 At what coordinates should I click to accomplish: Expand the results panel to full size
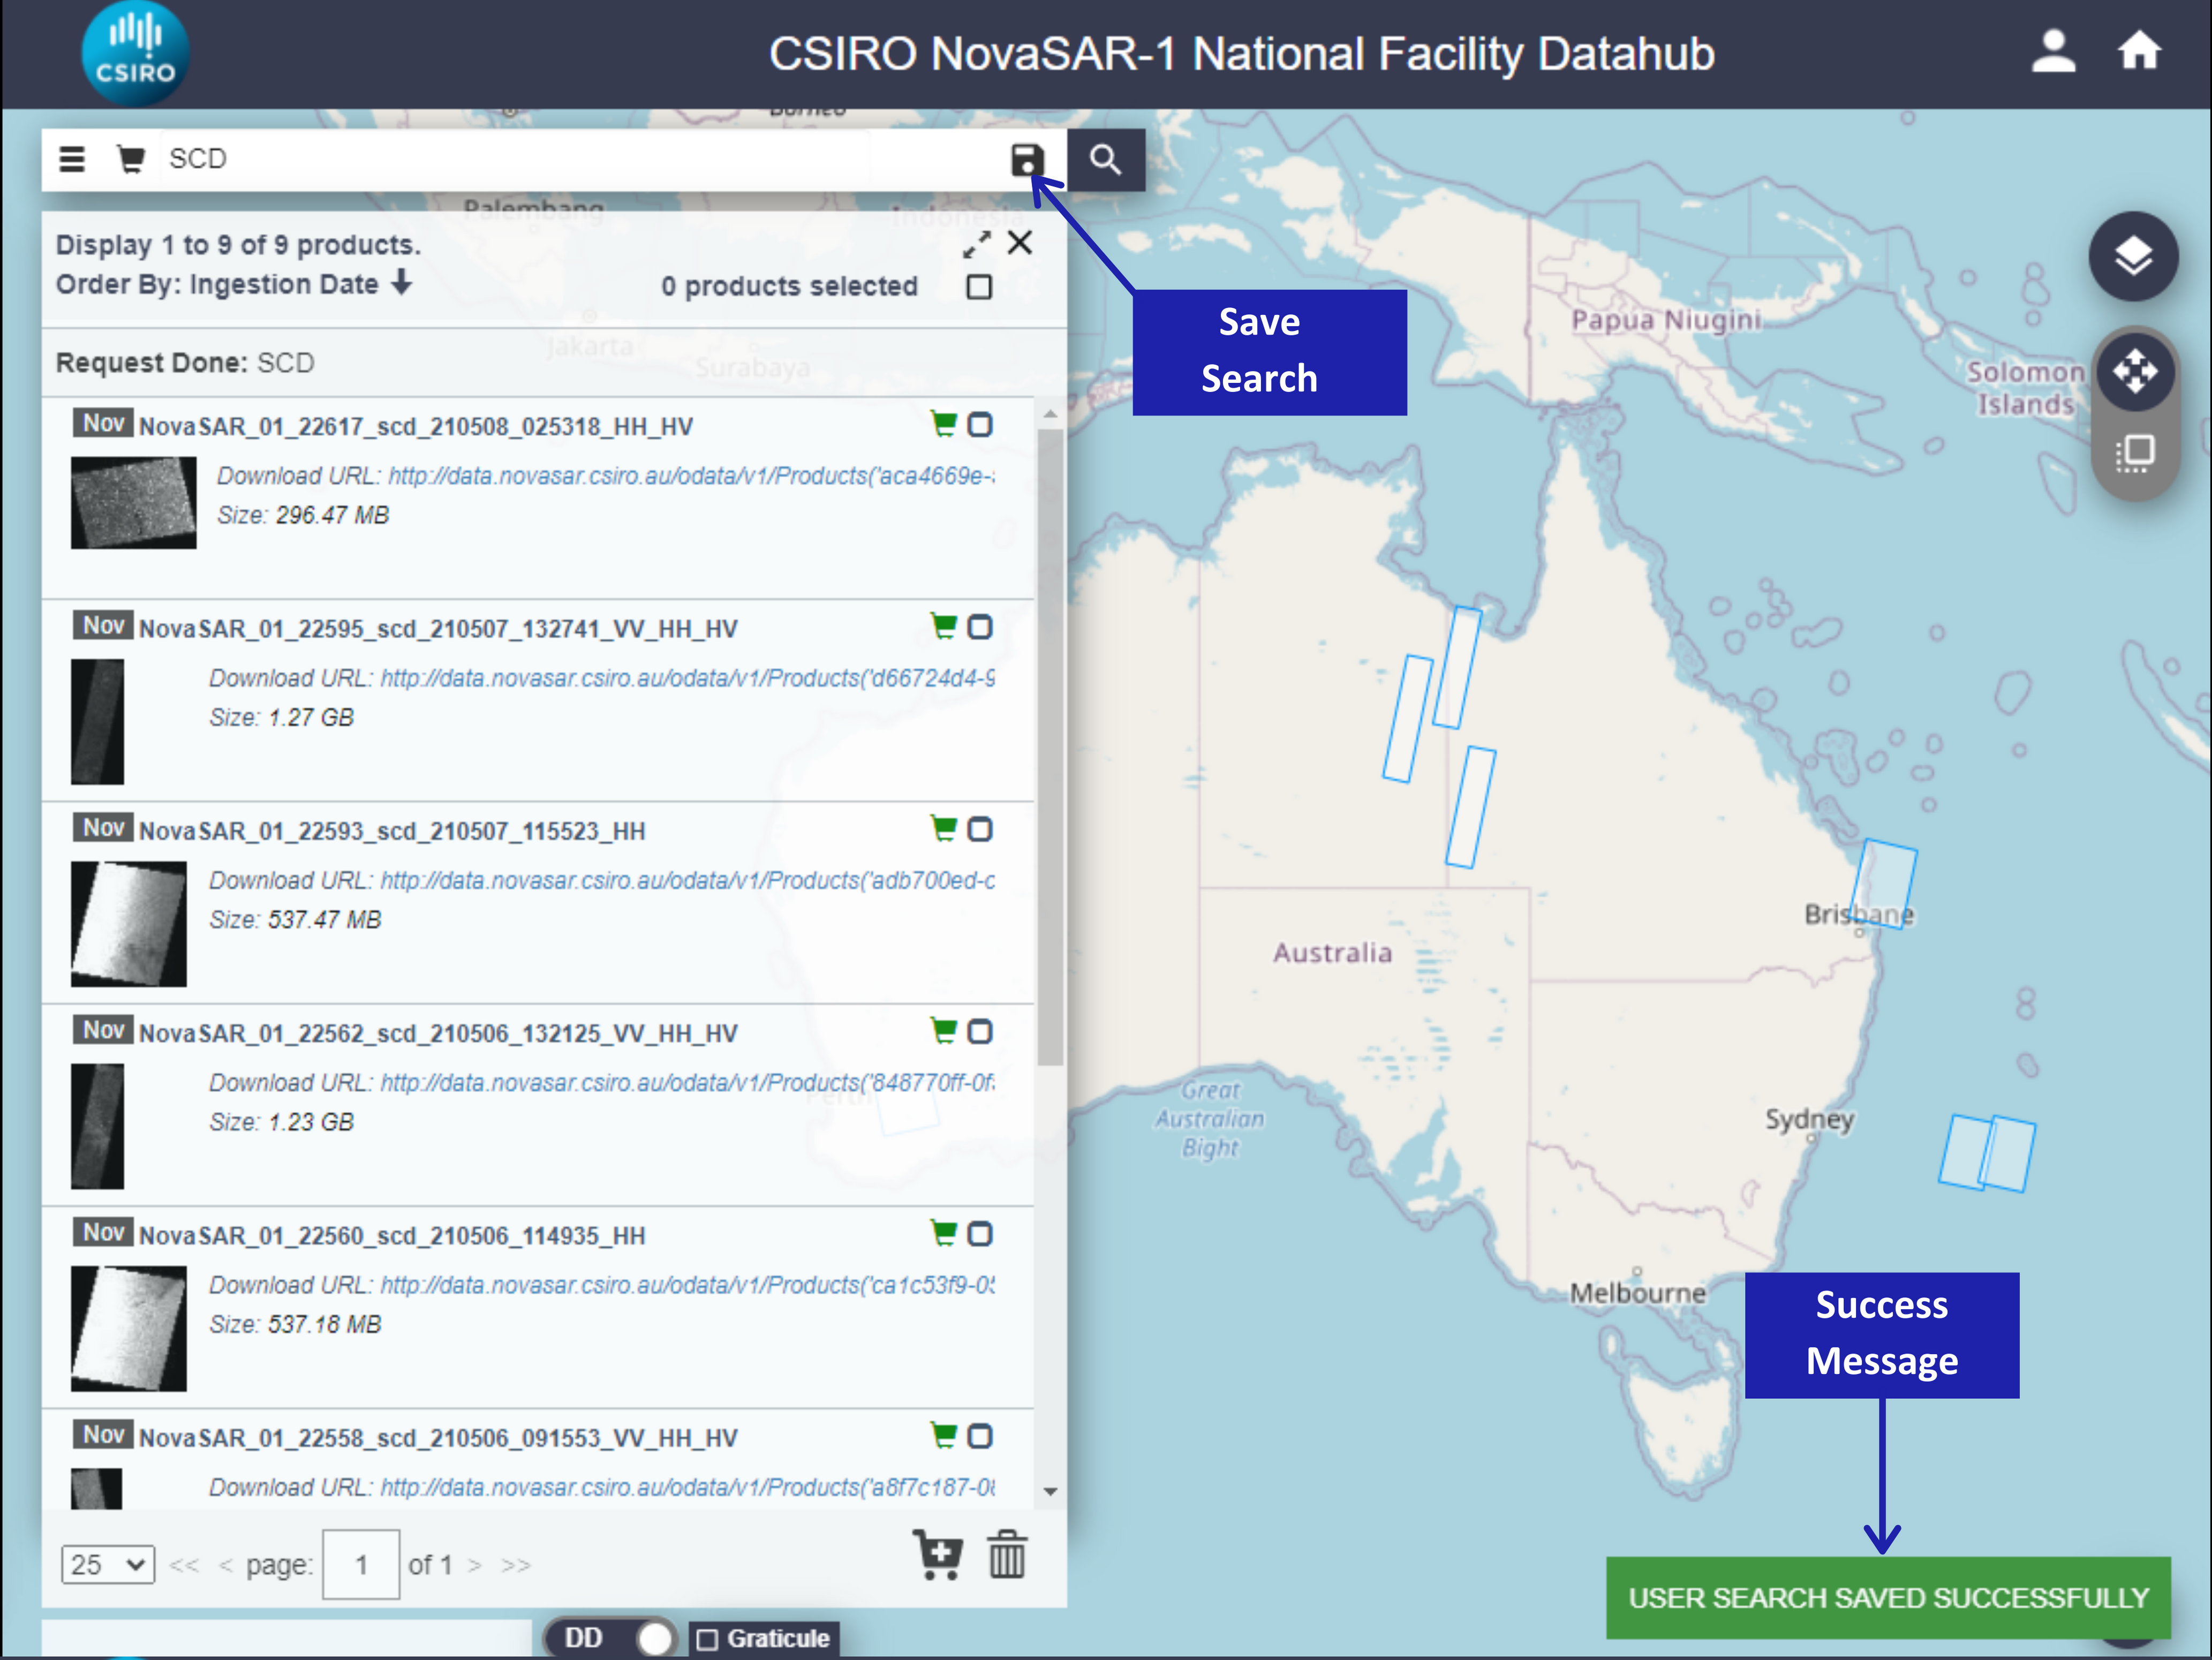(976, 243)
